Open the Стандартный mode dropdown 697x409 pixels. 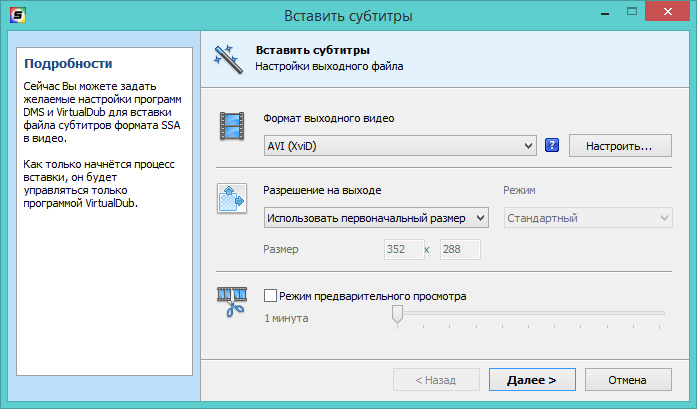(586, 217)
